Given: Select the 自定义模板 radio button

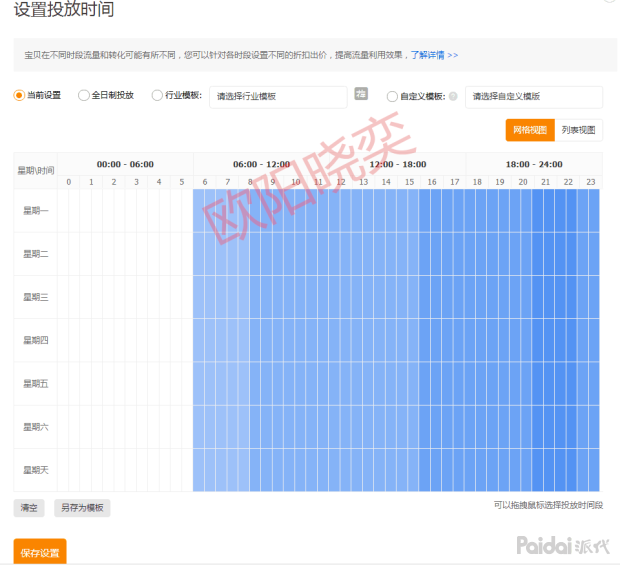Looking at the screenshot, I should [392, 96].
